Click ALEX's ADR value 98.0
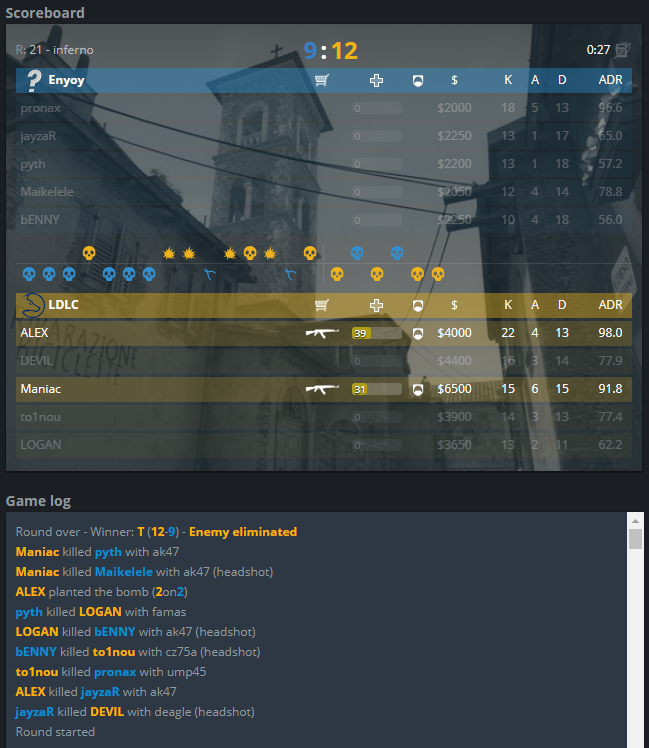 [x=610, y=332]
